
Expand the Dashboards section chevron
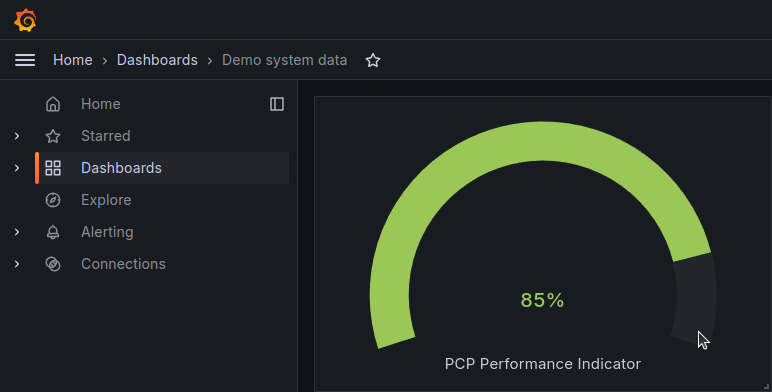(x=17, y=168)
